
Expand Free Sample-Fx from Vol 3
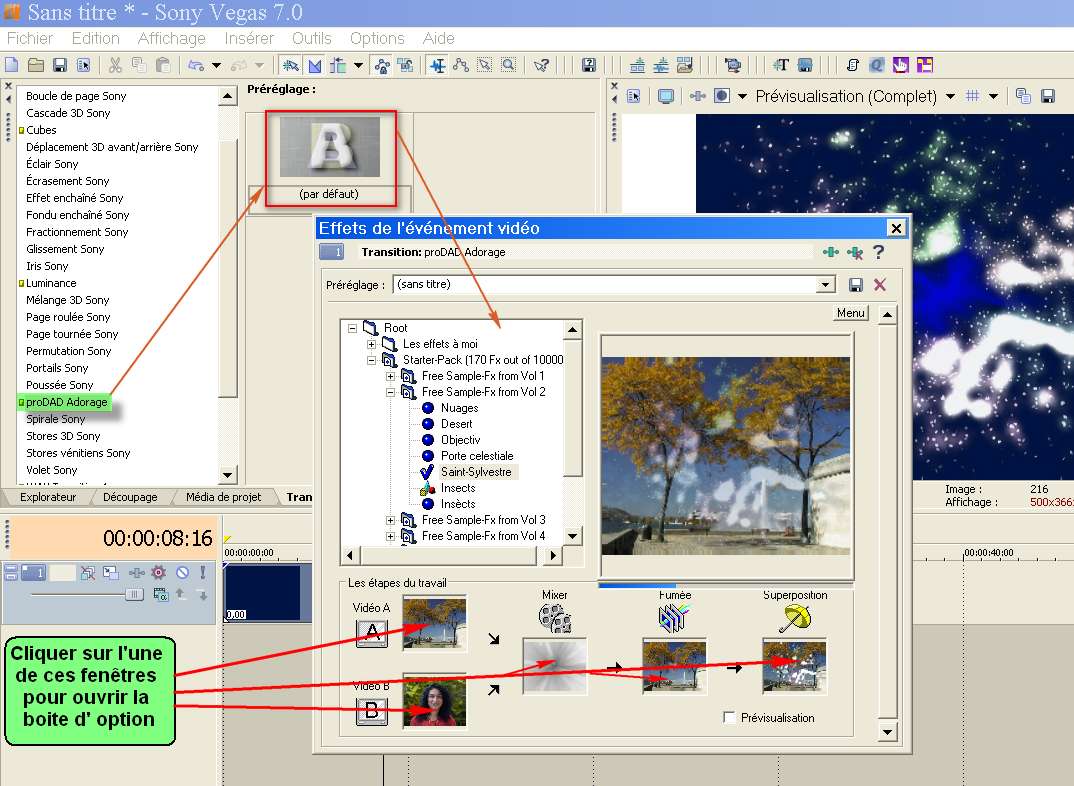pyautogui.click(x=390, y=520)
